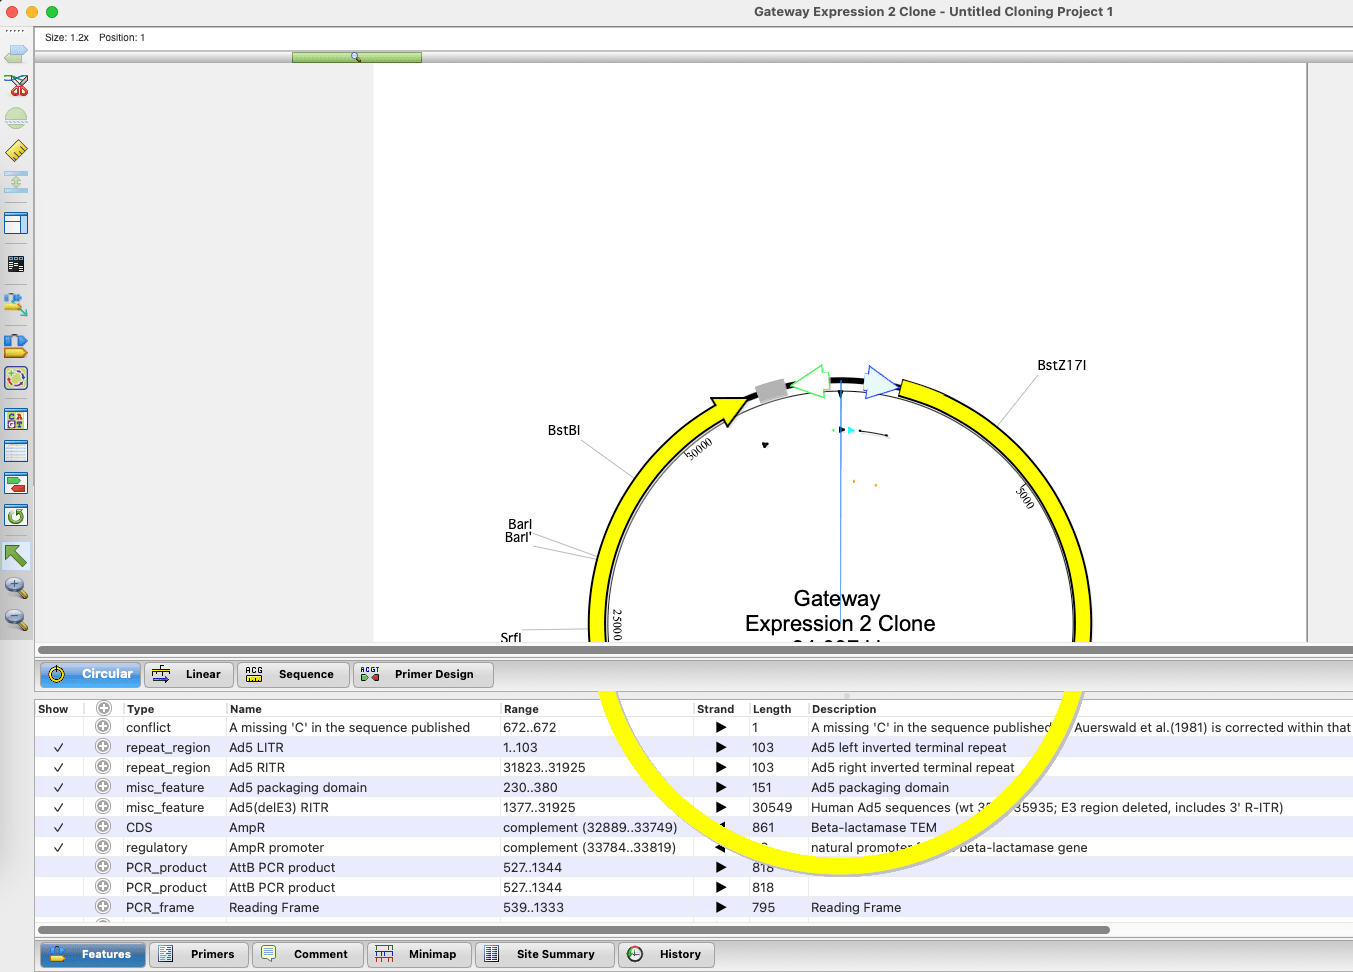
Task: Toggle Show checkbox for the AmpR CDS row
Action: click(59, 828)
